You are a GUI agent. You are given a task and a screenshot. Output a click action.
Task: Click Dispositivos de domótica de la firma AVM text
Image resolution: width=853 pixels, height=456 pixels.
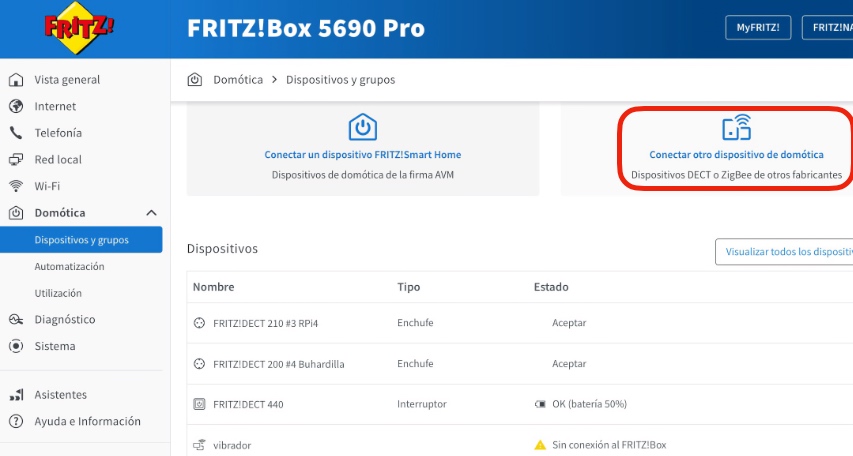pos(363,175)
